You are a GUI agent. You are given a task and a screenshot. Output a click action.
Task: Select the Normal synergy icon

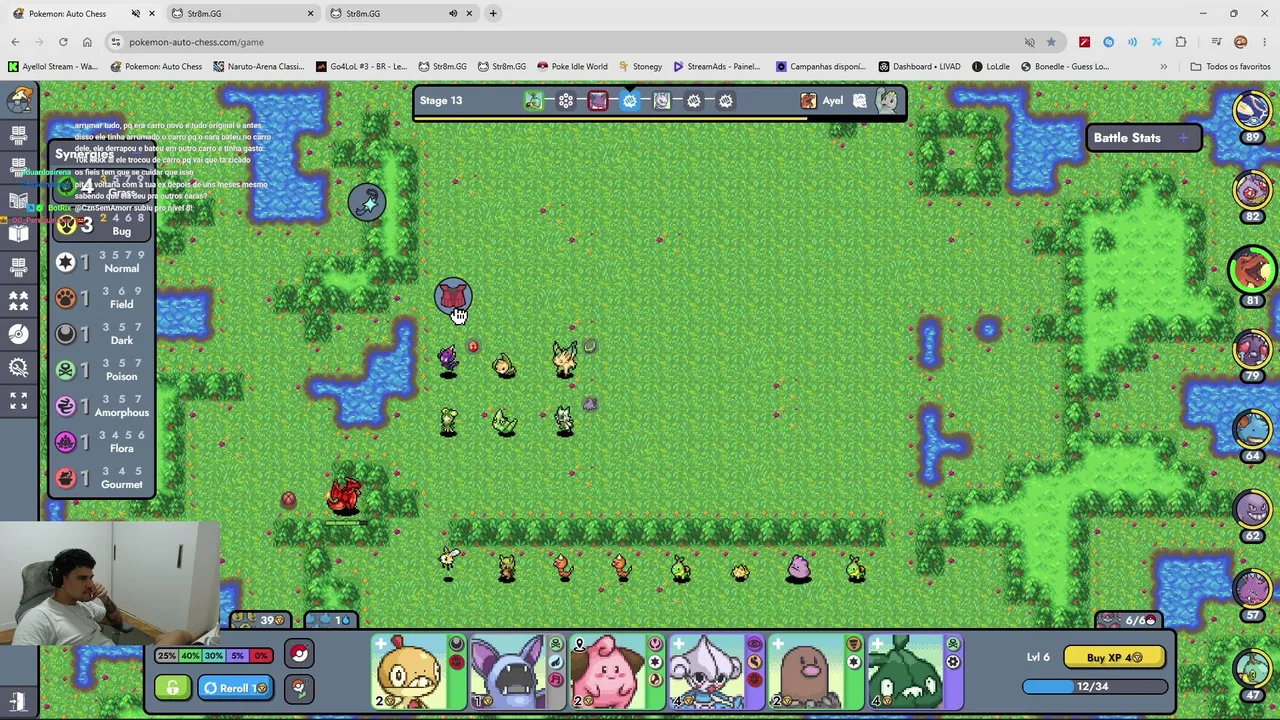click(66, 262)
